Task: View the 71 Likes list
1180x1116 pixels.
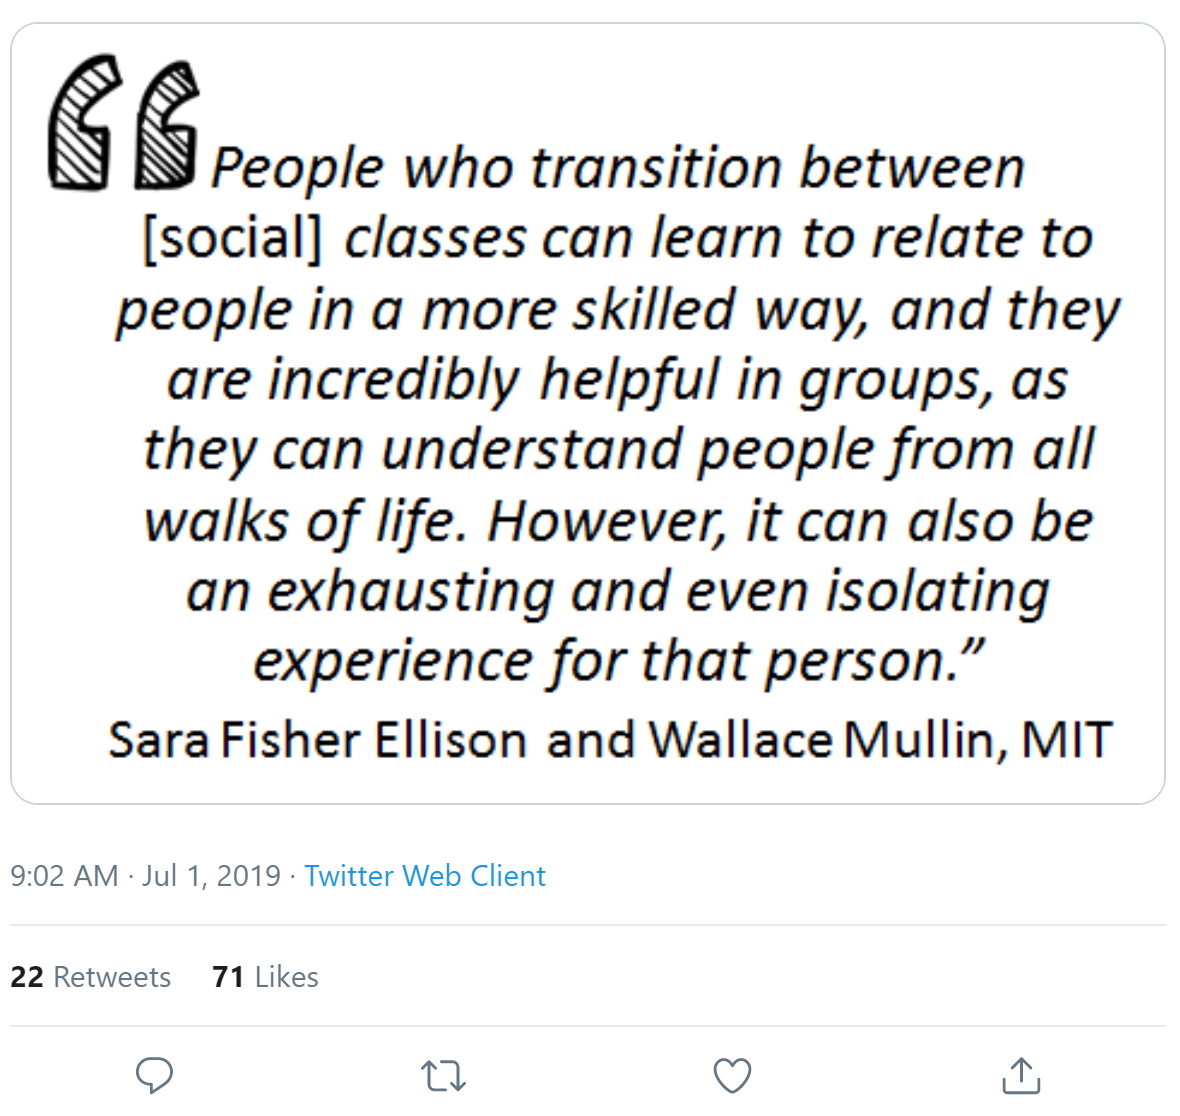Action: pyautogui.click(x=265, y=977)
